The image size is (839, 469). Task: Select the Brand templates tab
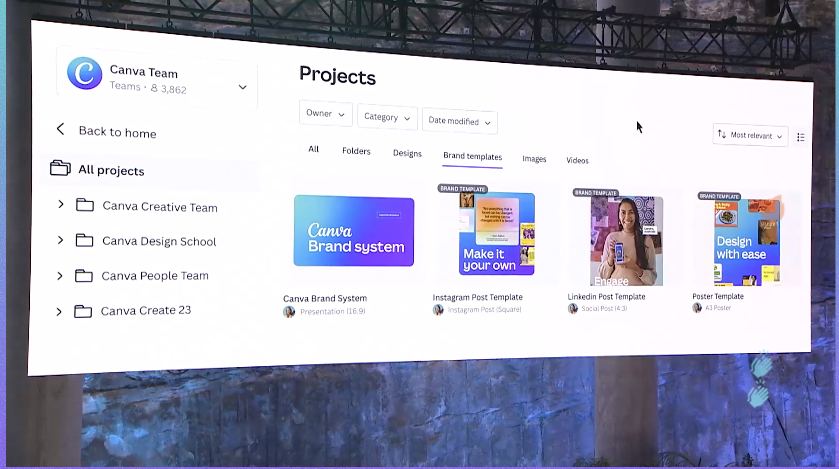click(472, 156)
